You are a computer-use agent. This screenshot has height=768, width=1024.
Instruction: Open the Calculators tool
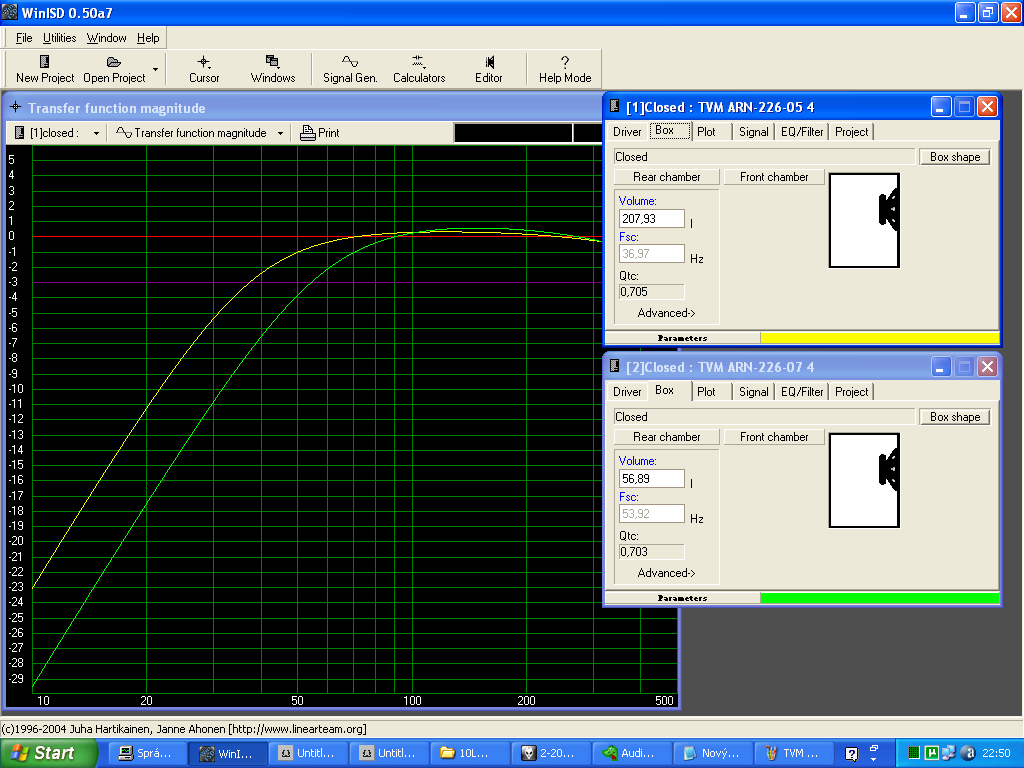pos(419,69)
